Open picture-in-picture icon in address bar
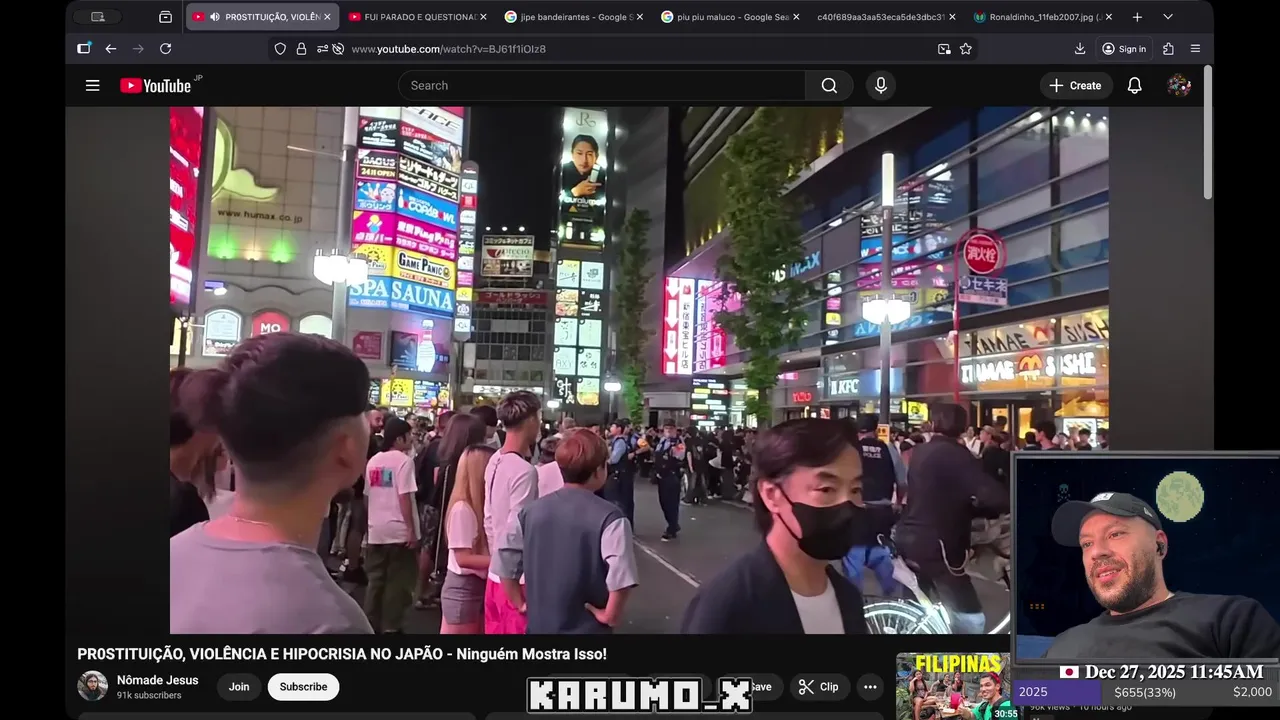 [x=944, y=49]
